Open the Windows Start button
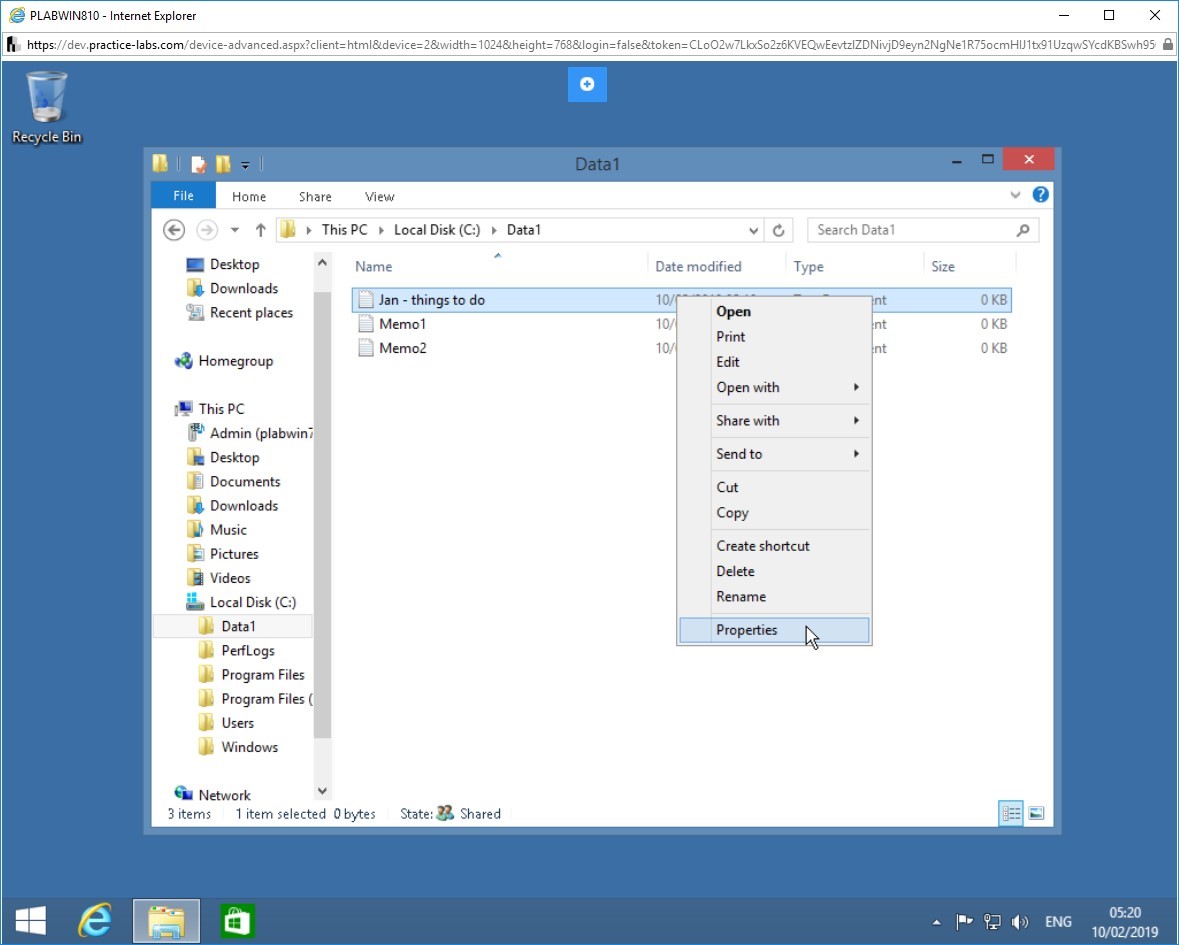This screenshot has width=1179, height=945. [31, 921]
